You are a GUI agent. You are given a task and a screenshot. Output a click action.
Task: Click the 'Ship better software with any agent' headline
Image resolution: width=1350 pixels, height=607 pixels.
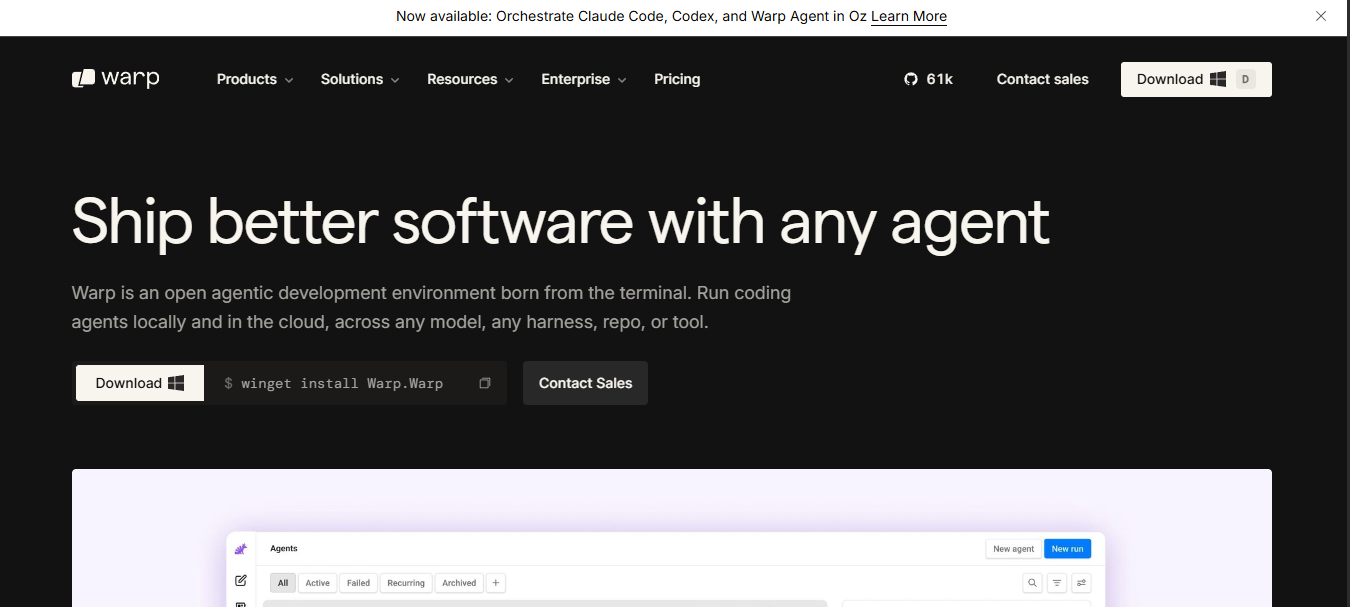[561, 221]
